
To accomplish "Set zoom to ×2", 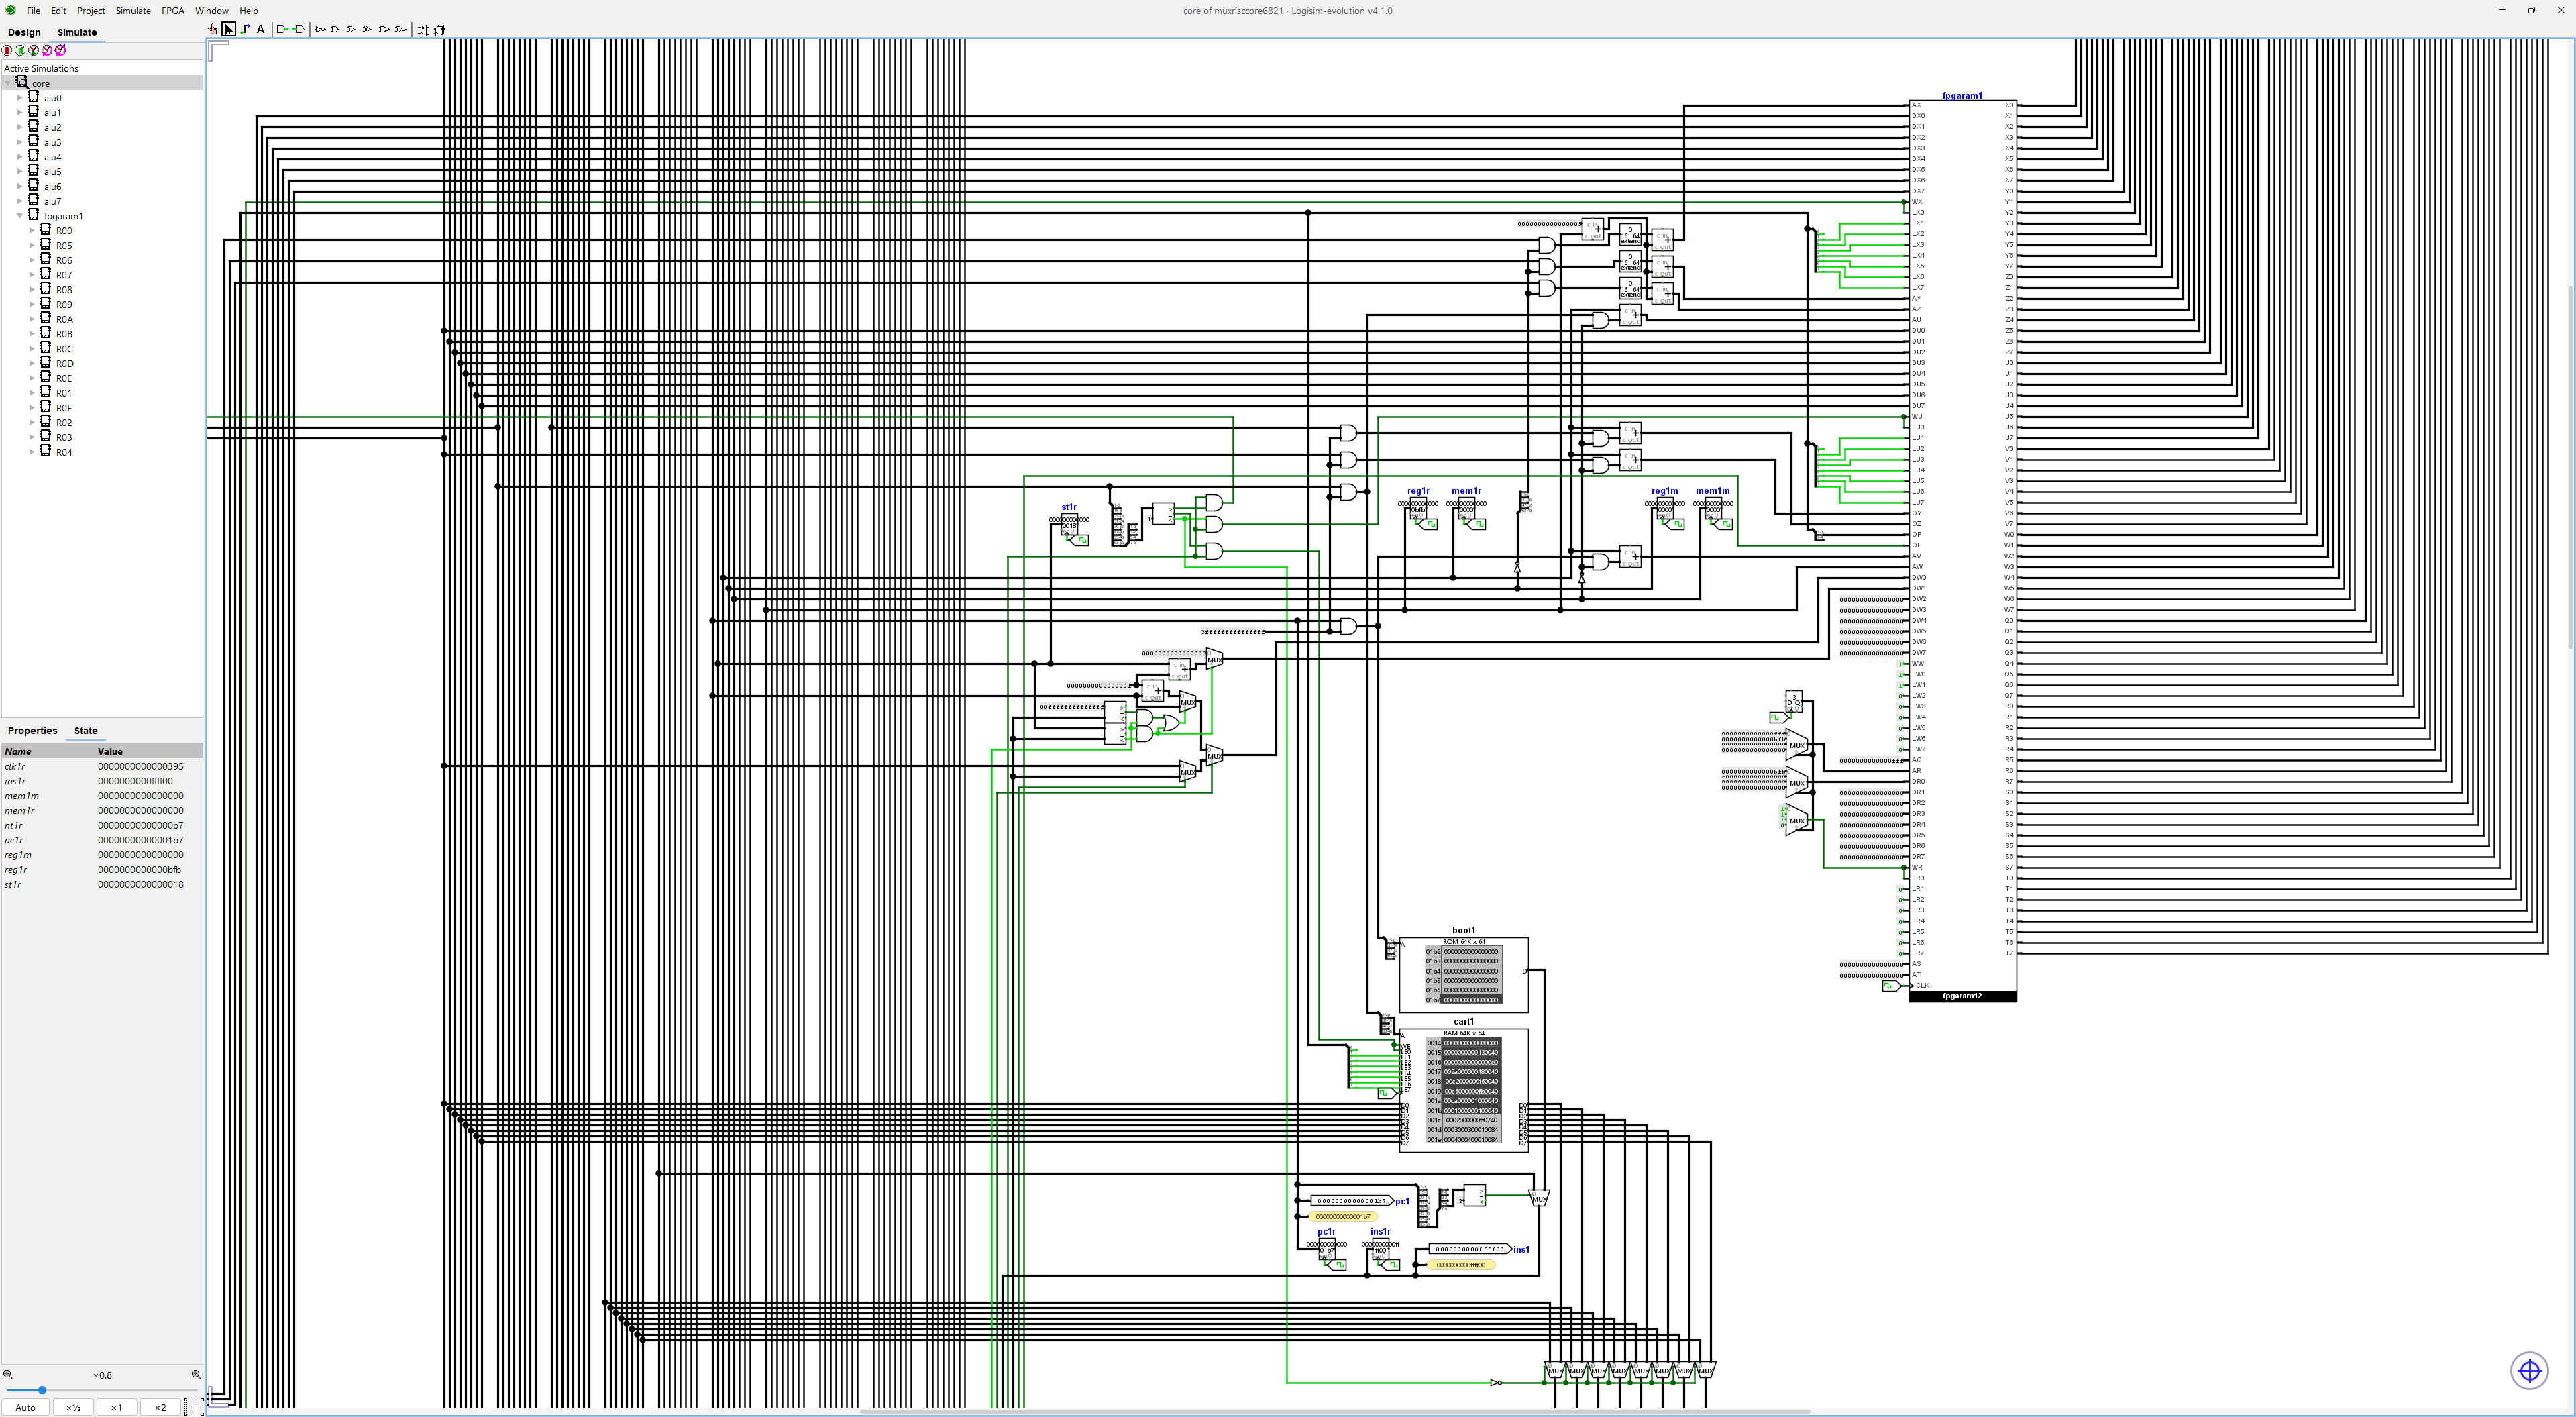I will pos(160,1407).
